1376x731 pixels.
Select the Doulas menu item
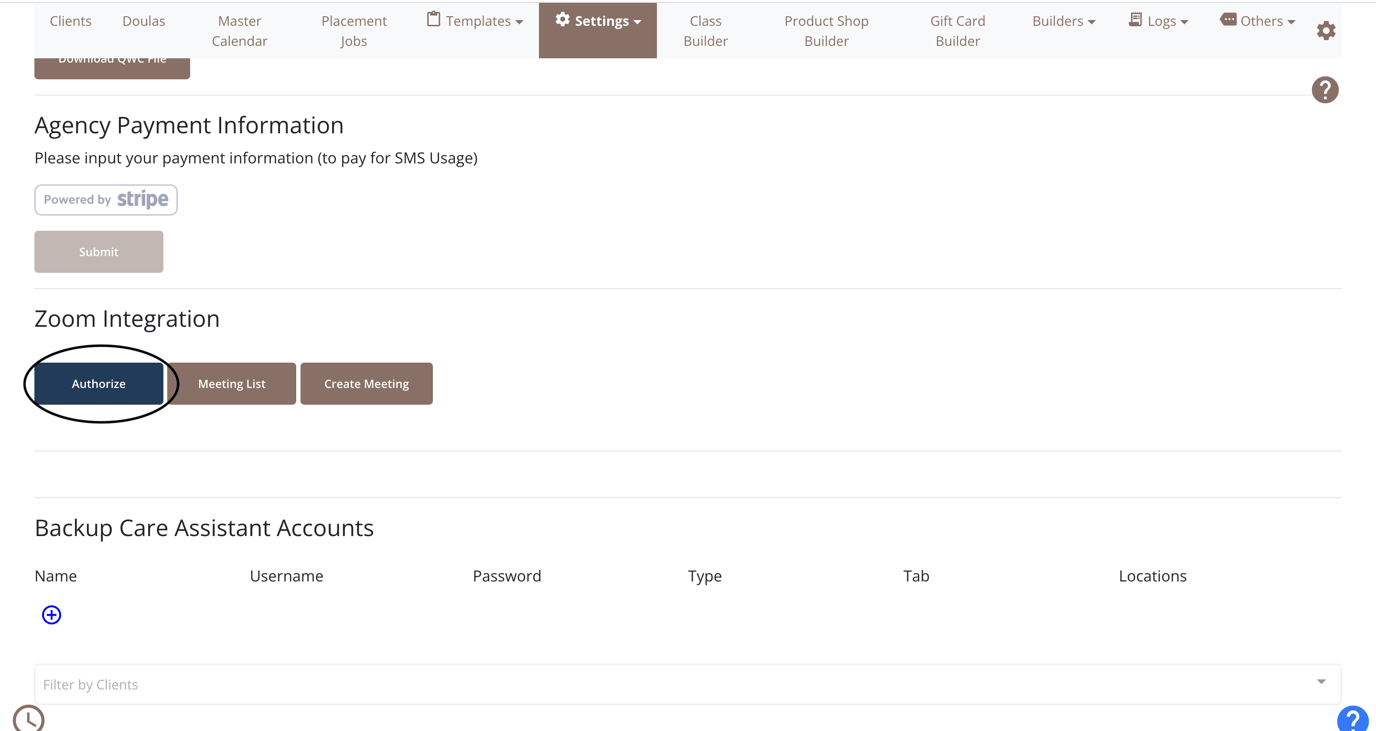[x=143, y=20]
